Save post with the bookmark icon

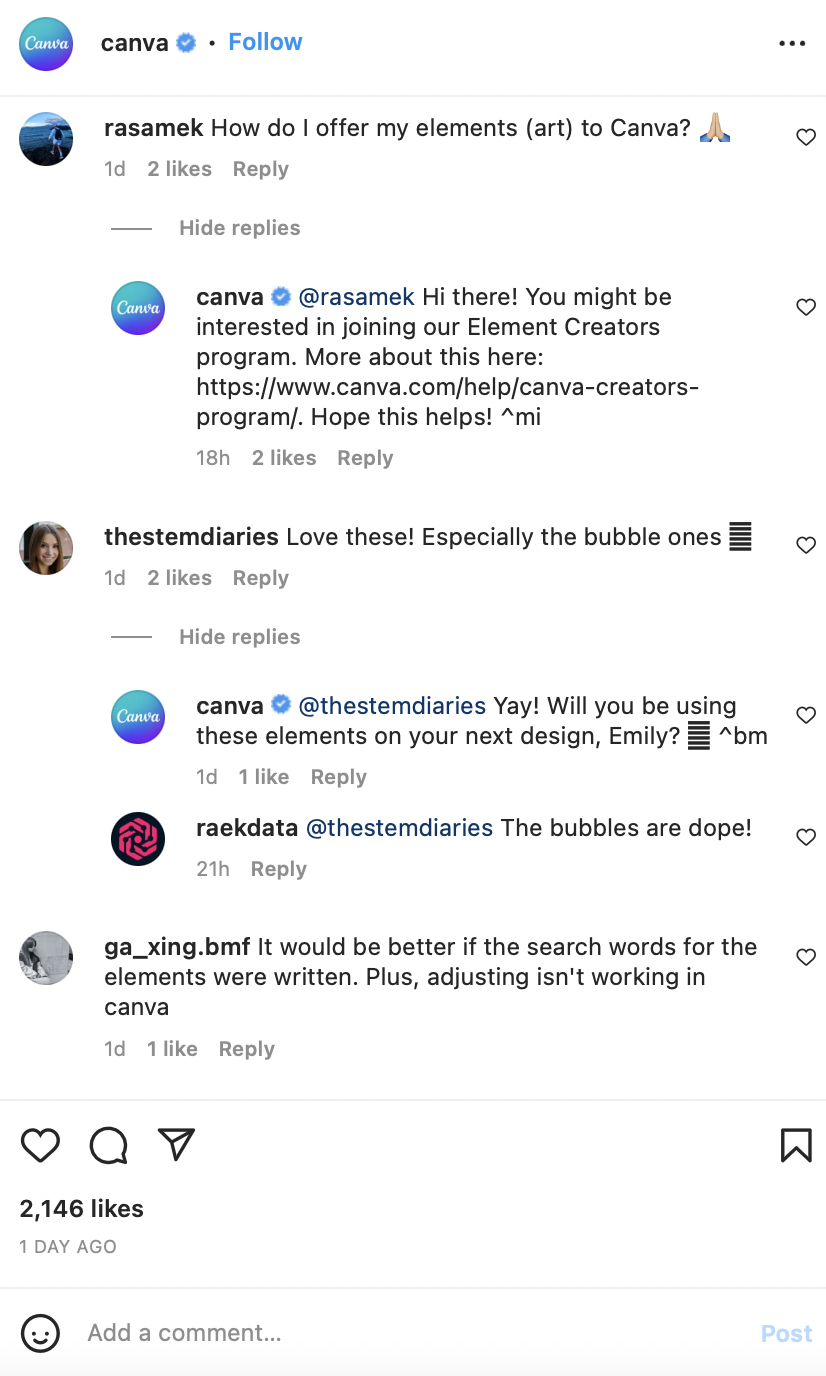point(796,1145)
